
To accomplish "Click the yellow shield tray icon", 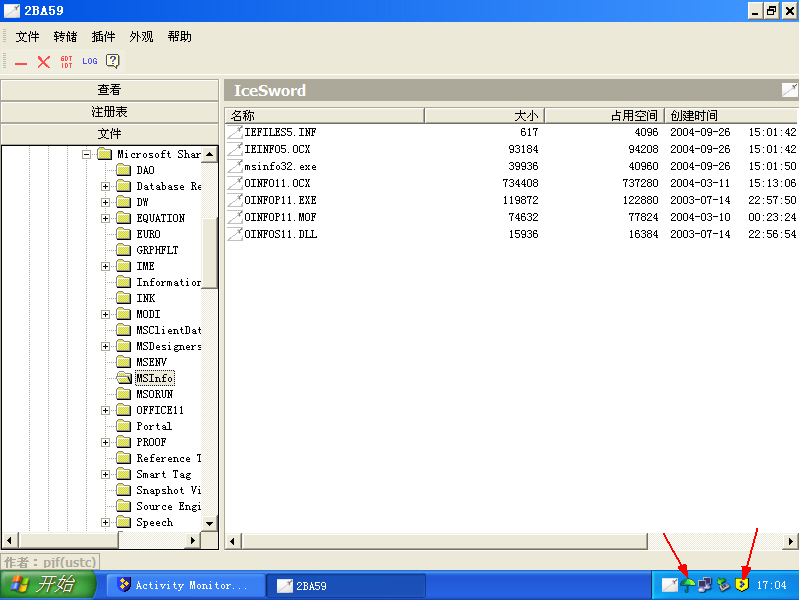I will (742, 585).
